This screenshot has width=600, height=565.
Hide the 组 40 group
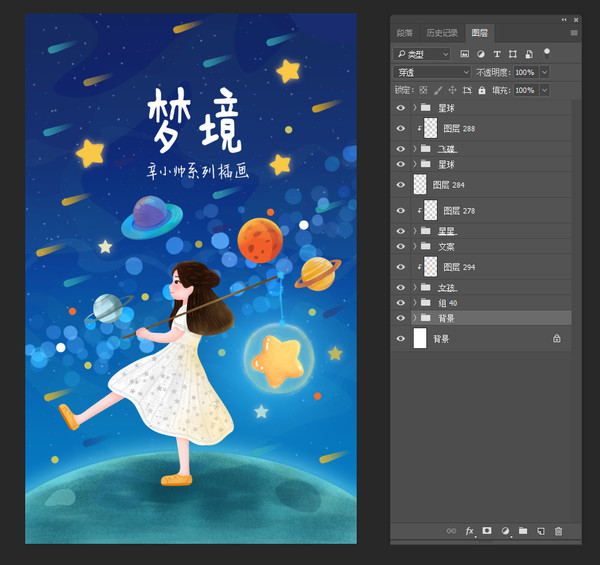point(401,302)
